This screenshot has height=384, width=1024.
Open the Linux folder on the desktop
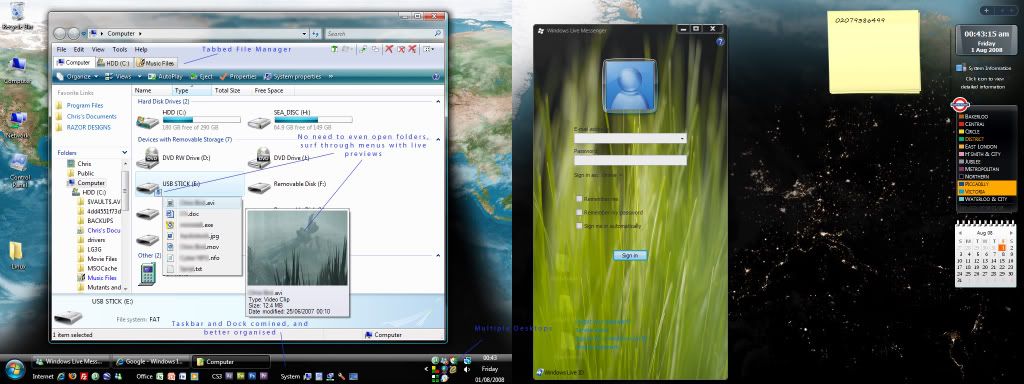pyautogui.click(x=17, y=255)
